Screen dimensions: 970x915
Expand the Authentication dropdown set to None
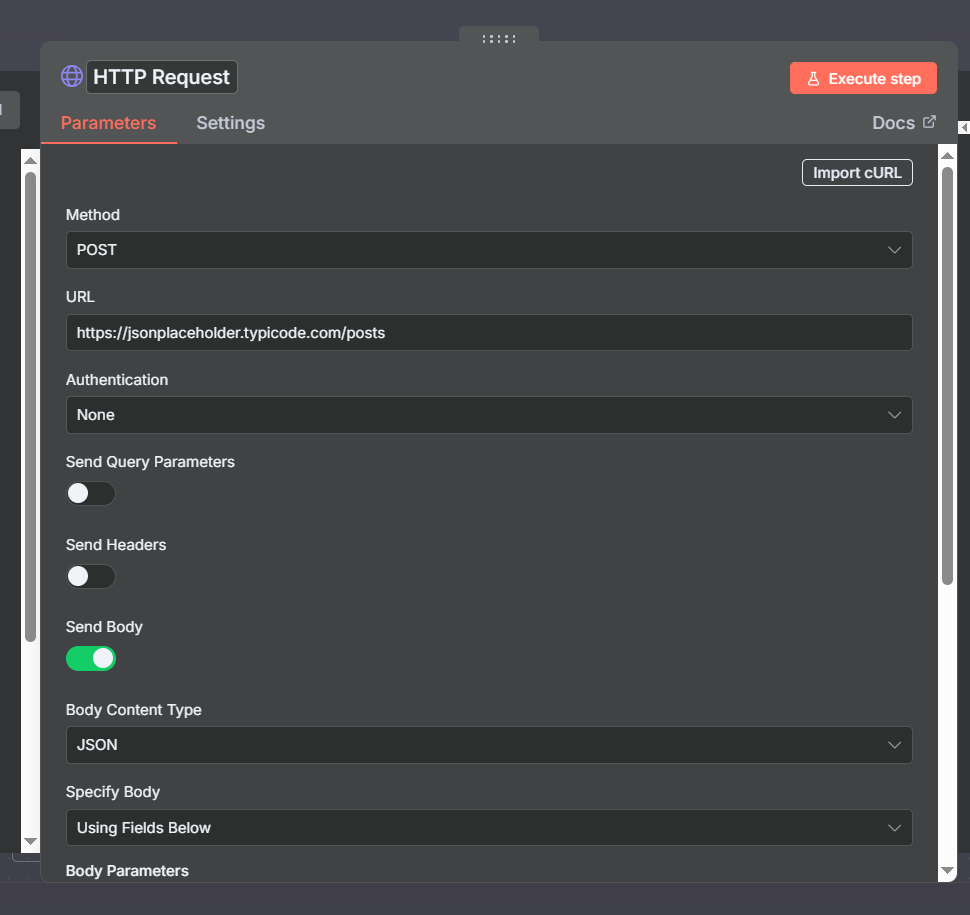coord(488,415)
